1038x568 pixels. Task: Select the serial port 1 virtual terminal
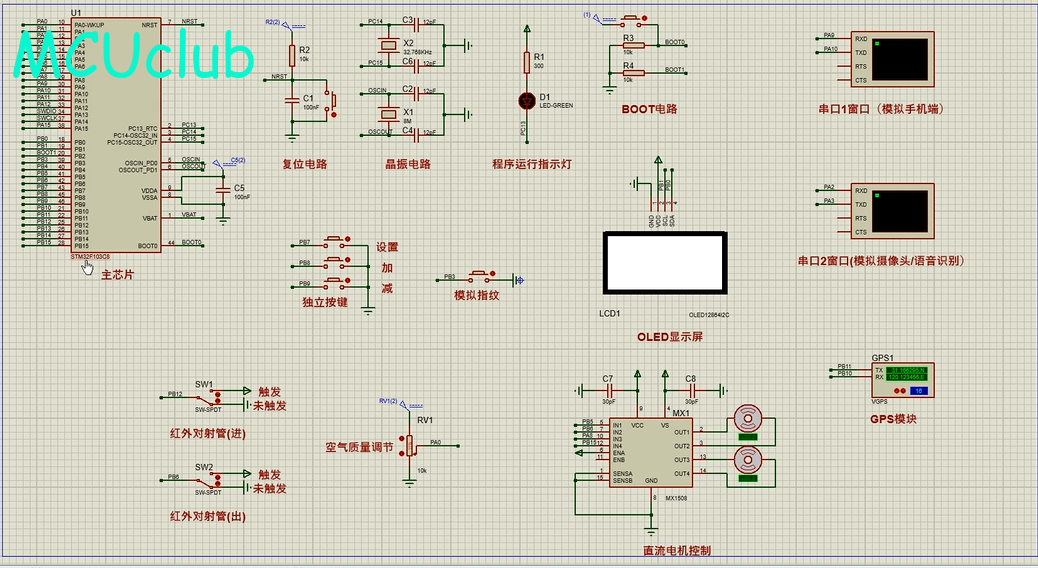(892, 59)
